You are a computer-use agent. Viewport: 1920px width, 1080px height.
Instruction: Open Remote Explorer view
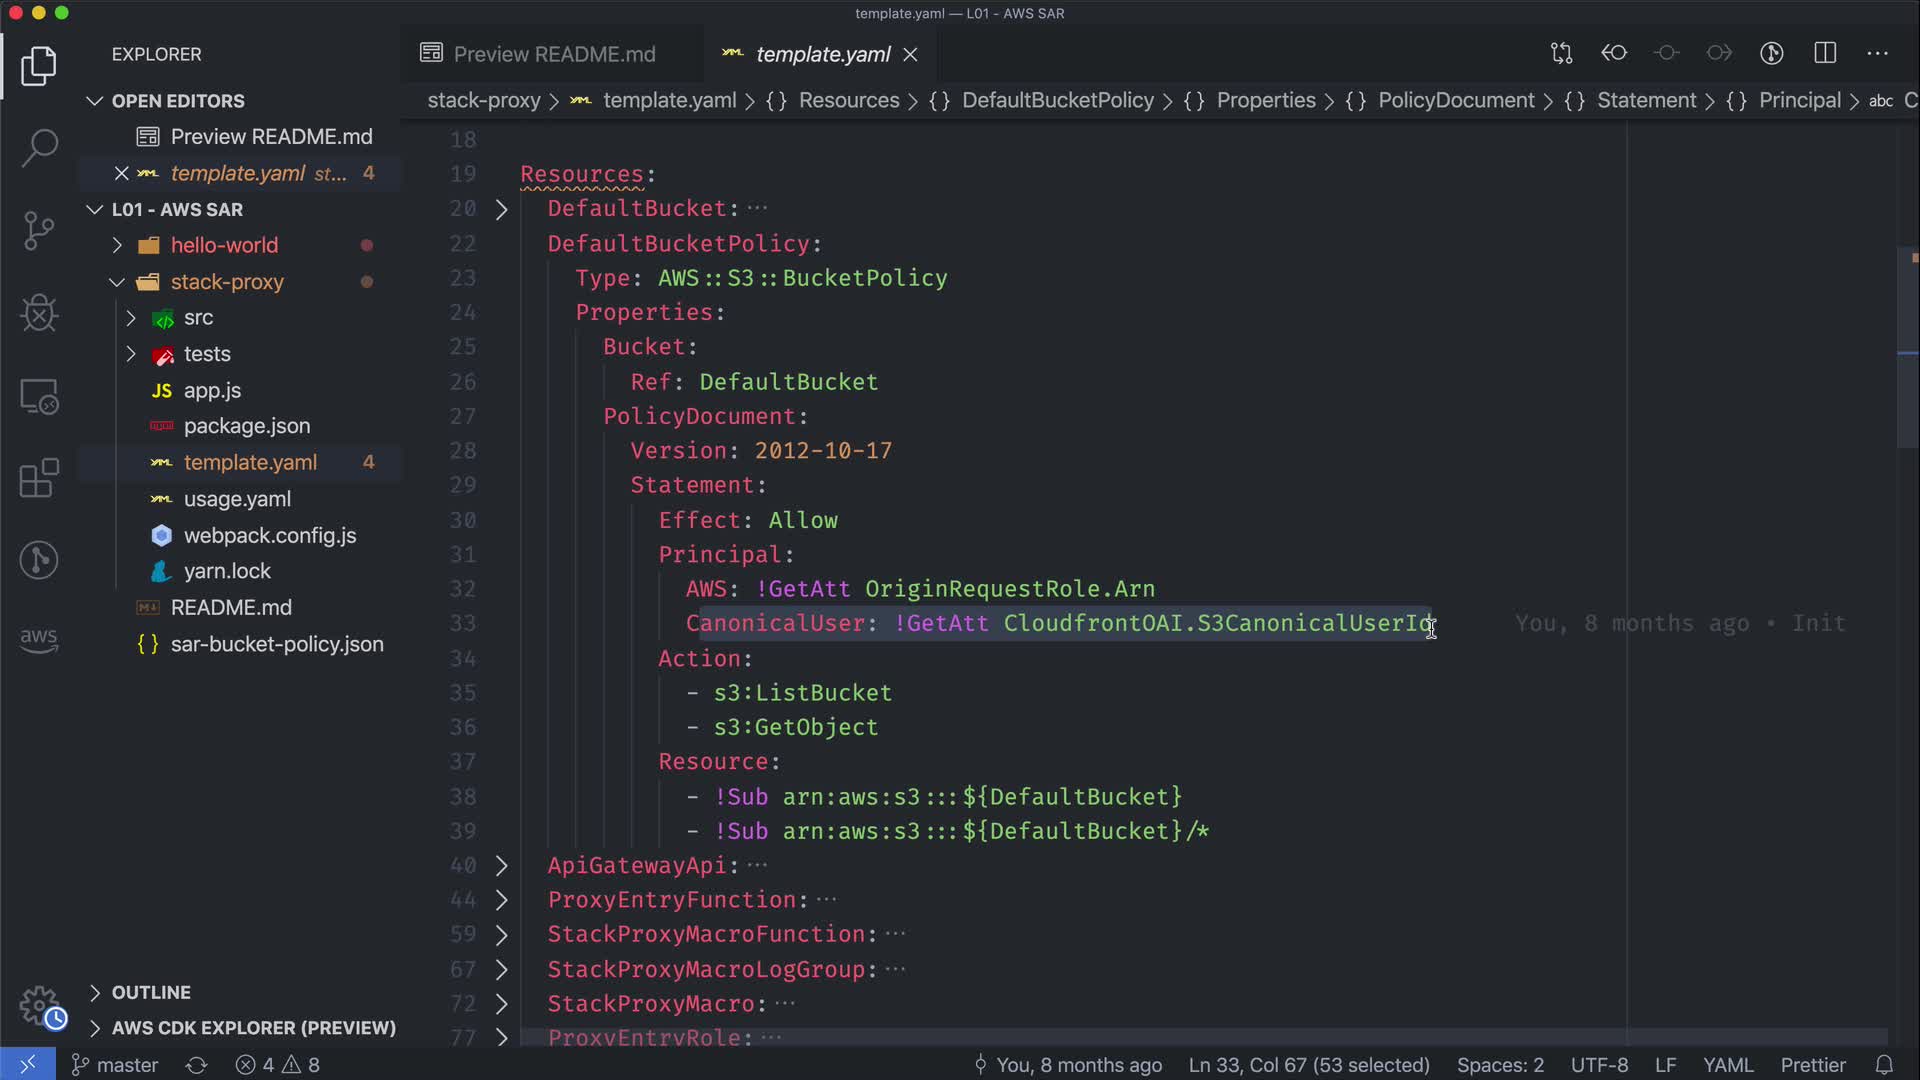[x=39, y=396]
